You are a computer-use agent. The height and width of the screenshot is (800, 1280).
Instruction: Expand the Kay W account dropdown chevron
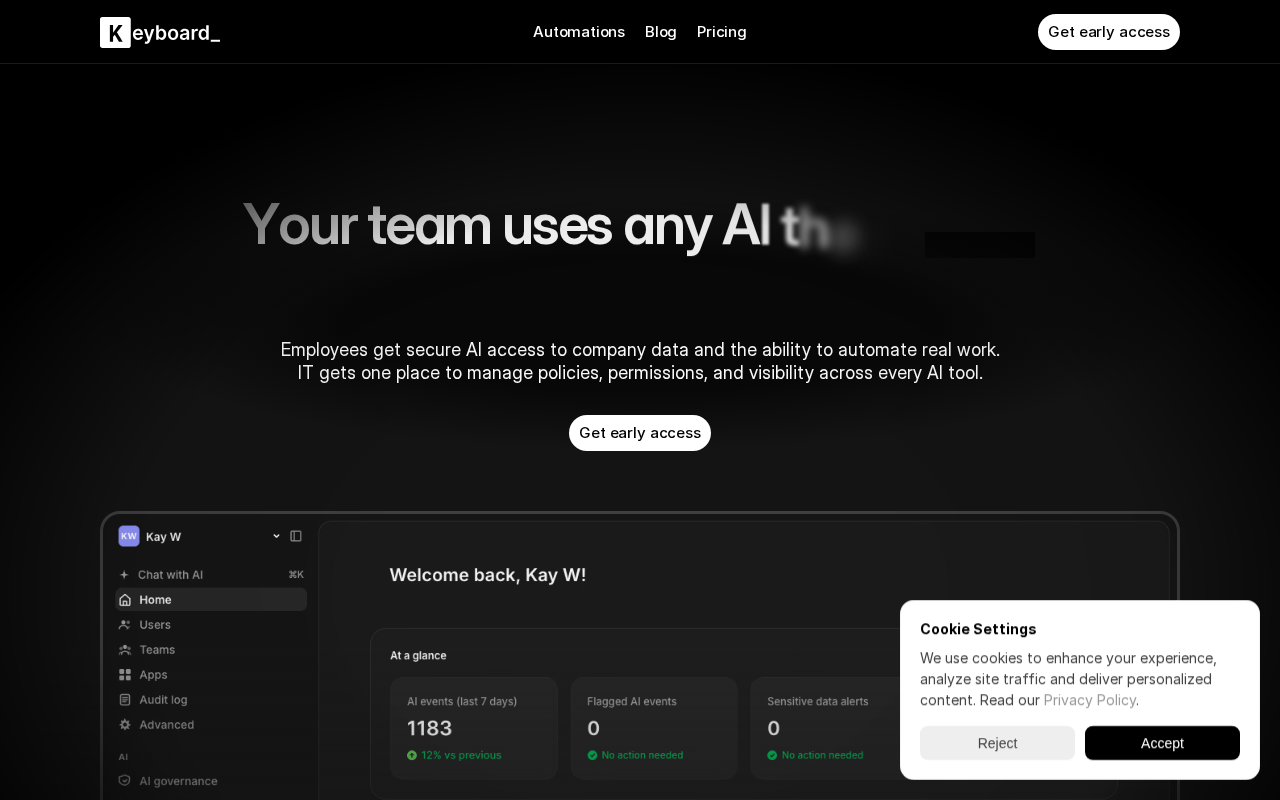click(276, 536)
